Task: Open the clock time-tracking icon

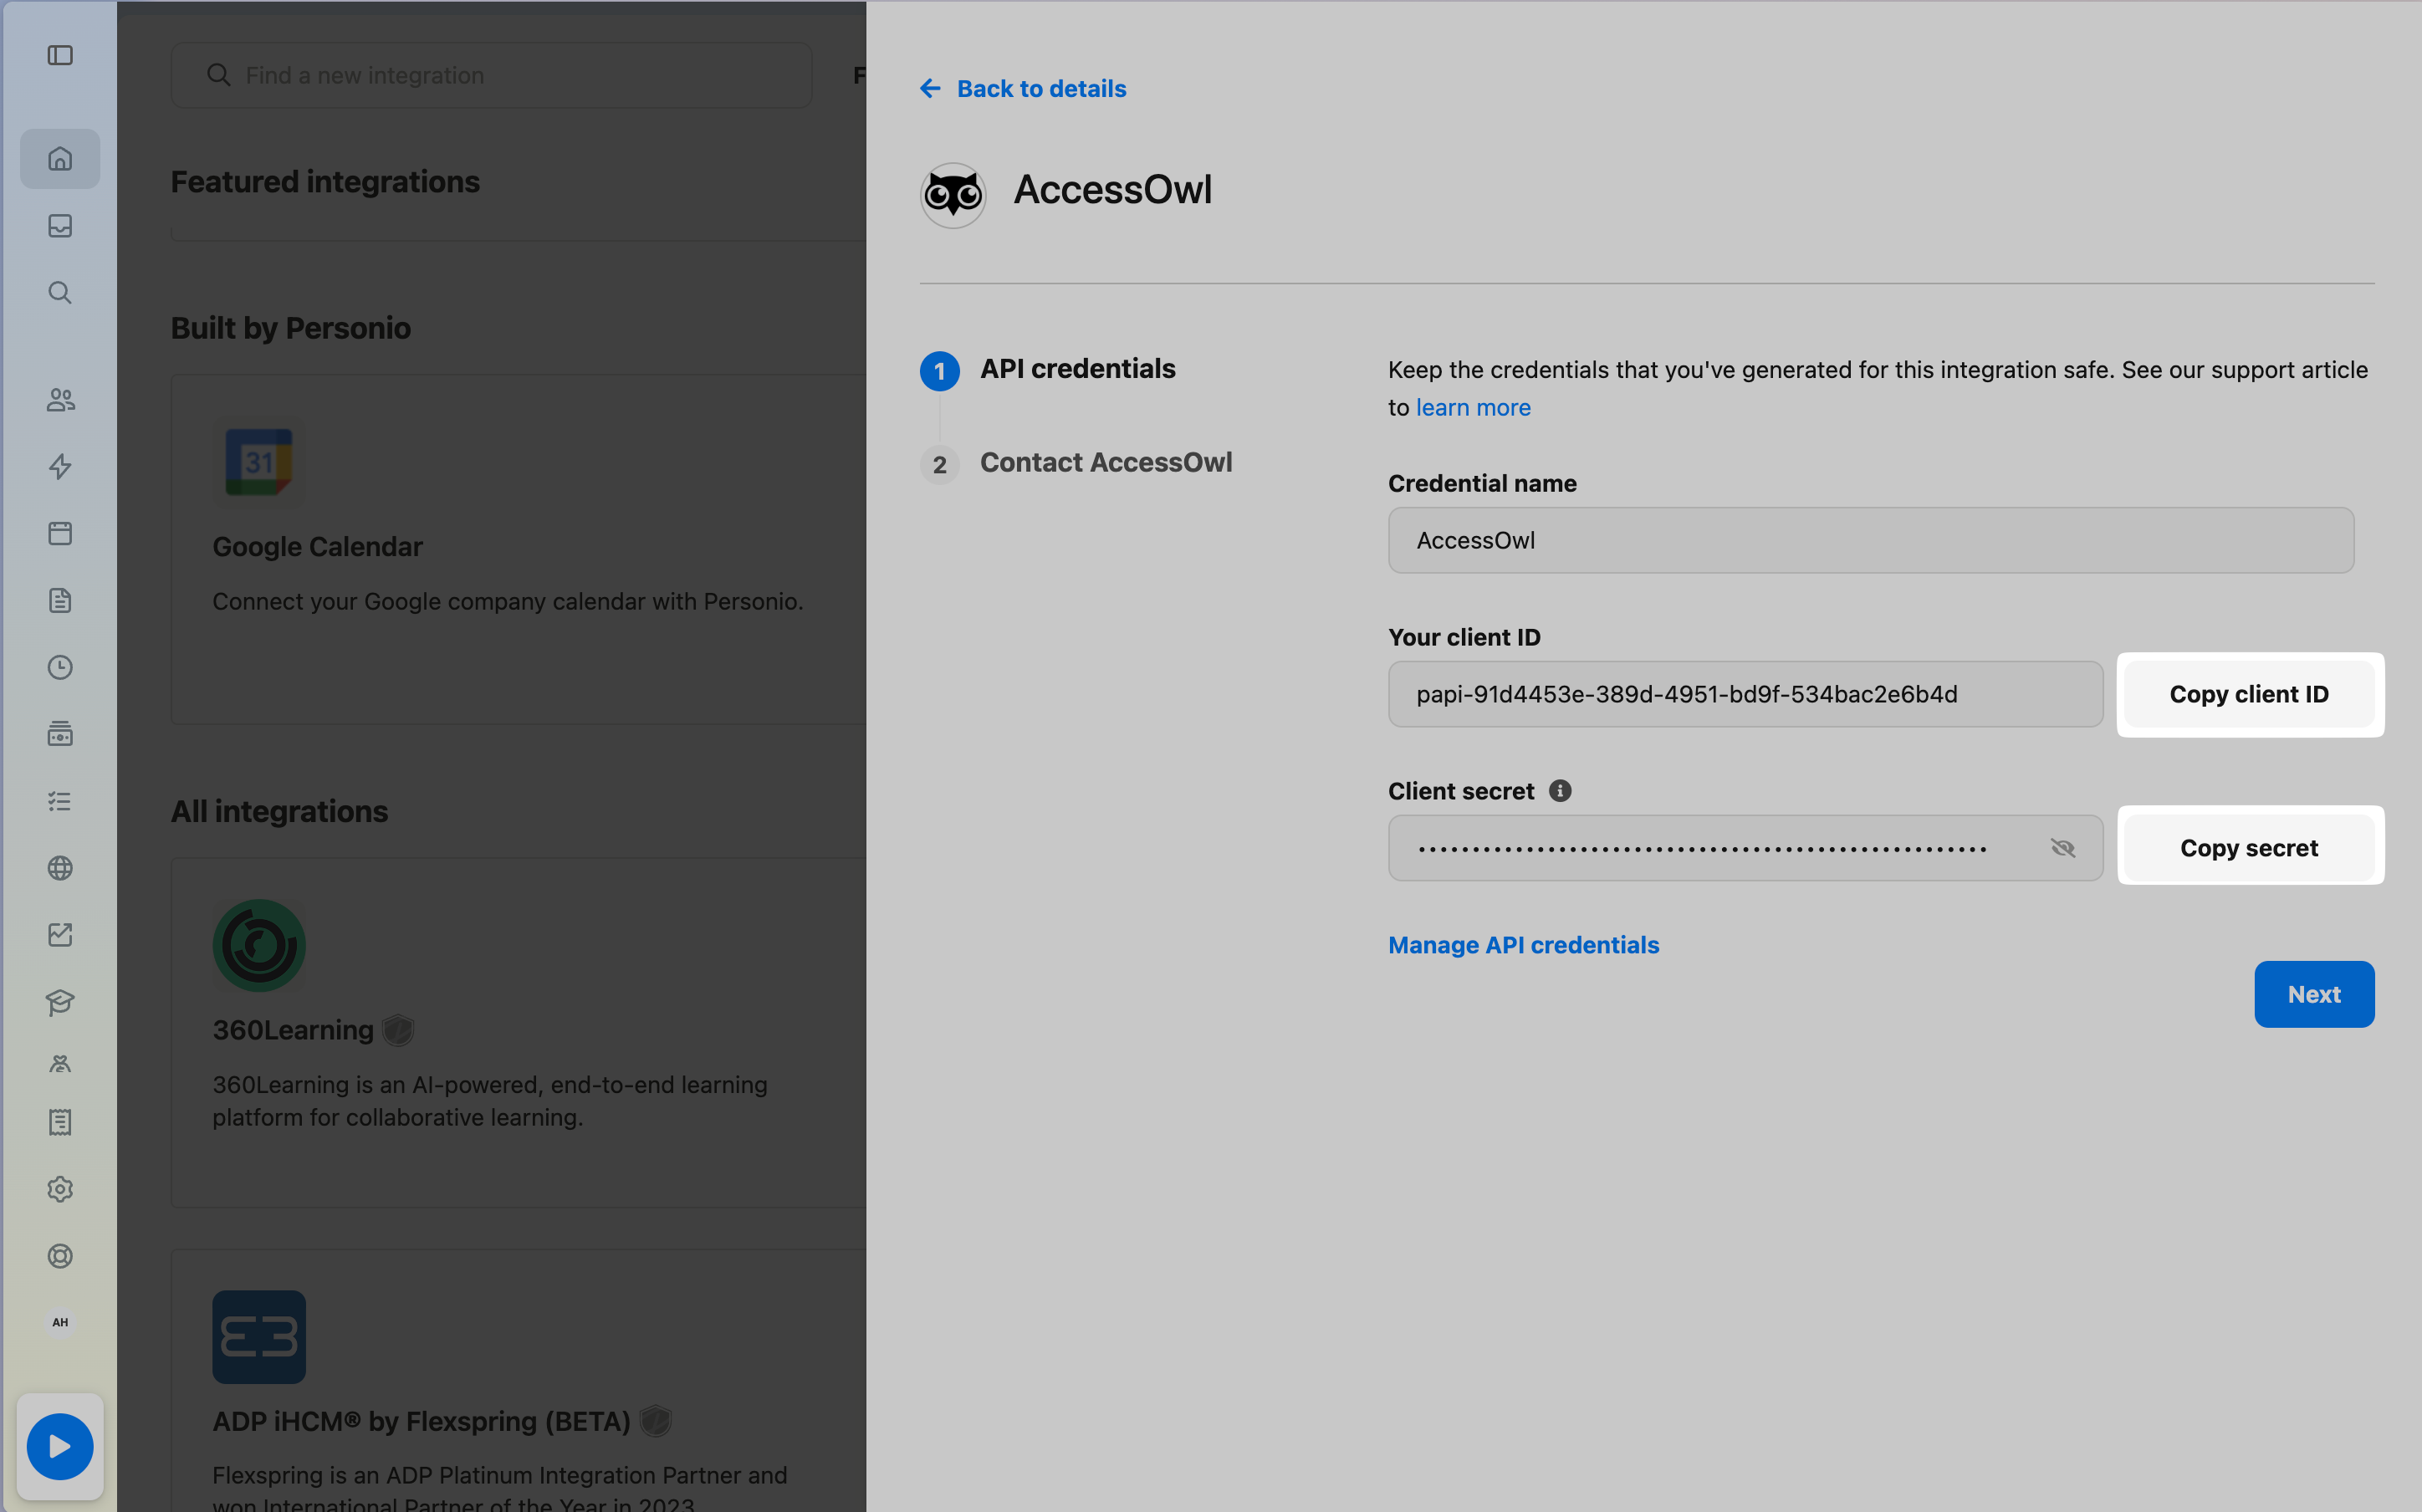Action: tap(60, 667)
